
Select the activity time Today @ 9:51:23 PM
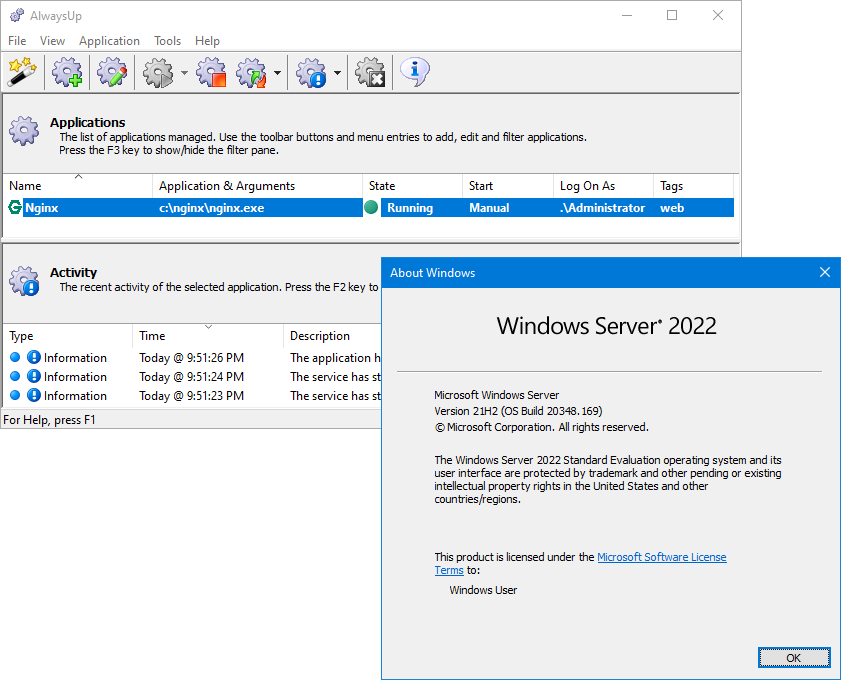(191, 395)
